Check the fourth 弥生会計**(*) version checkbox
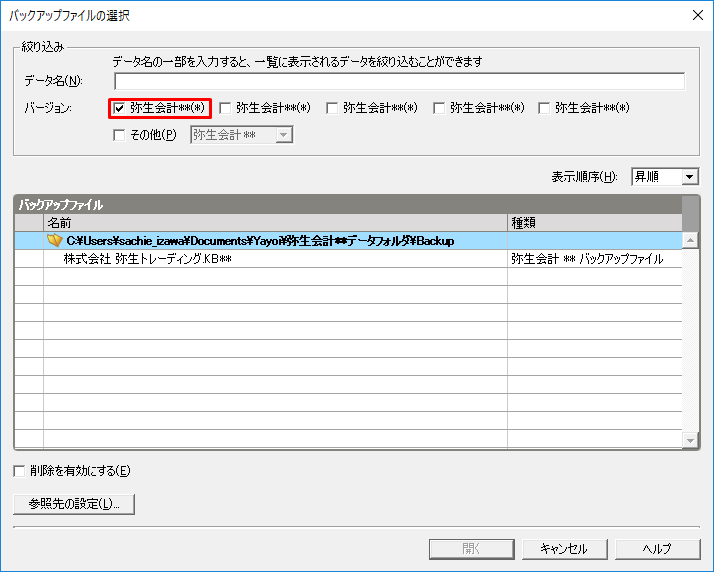The height and width of the screenshot is (572, 714). pyautogui.click(x=439, y=108)
